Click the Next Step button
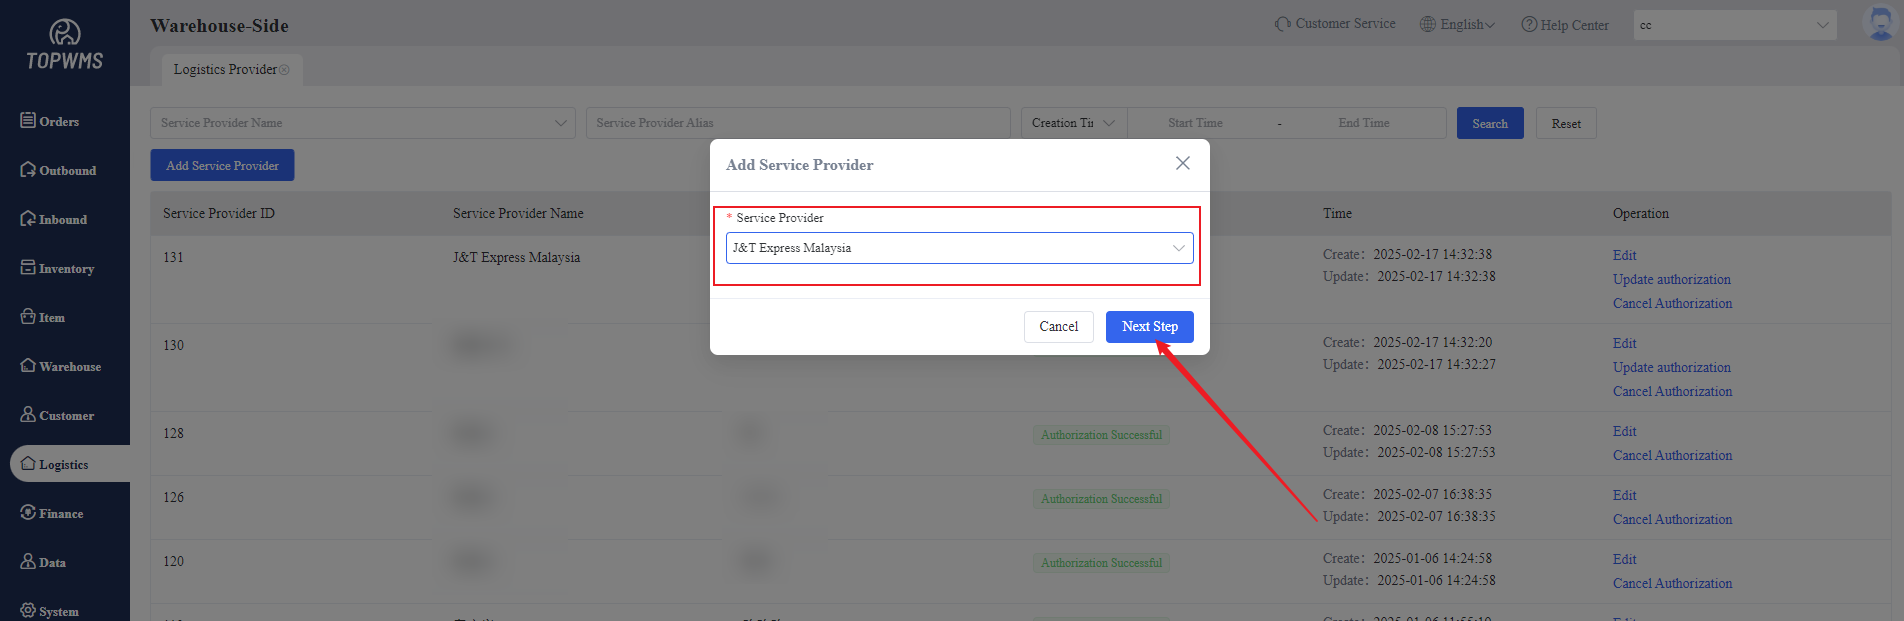This screenshot has width=1904, height=621. click(1149, 327)
